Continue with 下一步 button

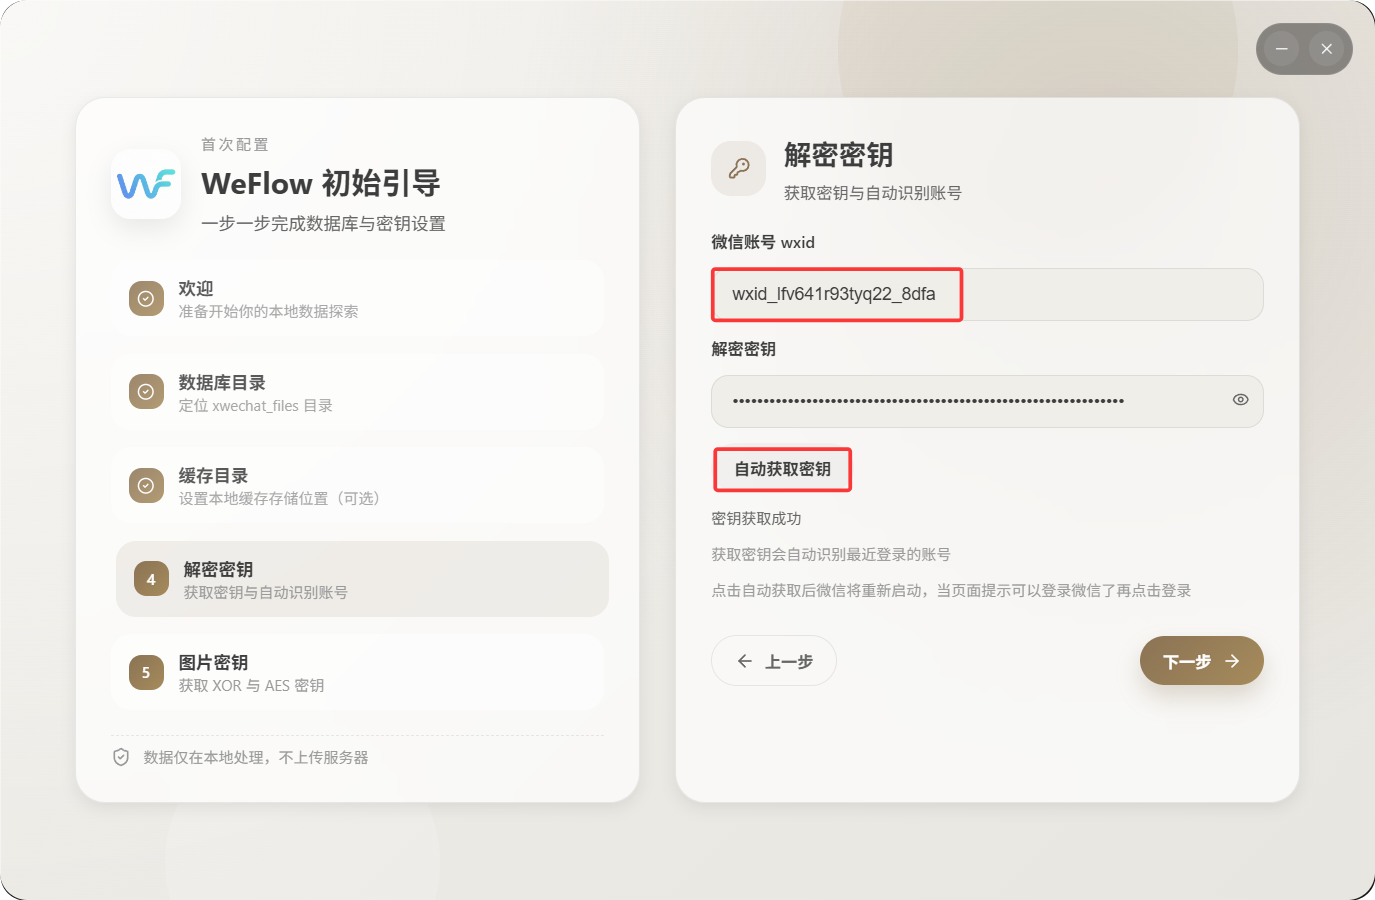(1202, 661)
